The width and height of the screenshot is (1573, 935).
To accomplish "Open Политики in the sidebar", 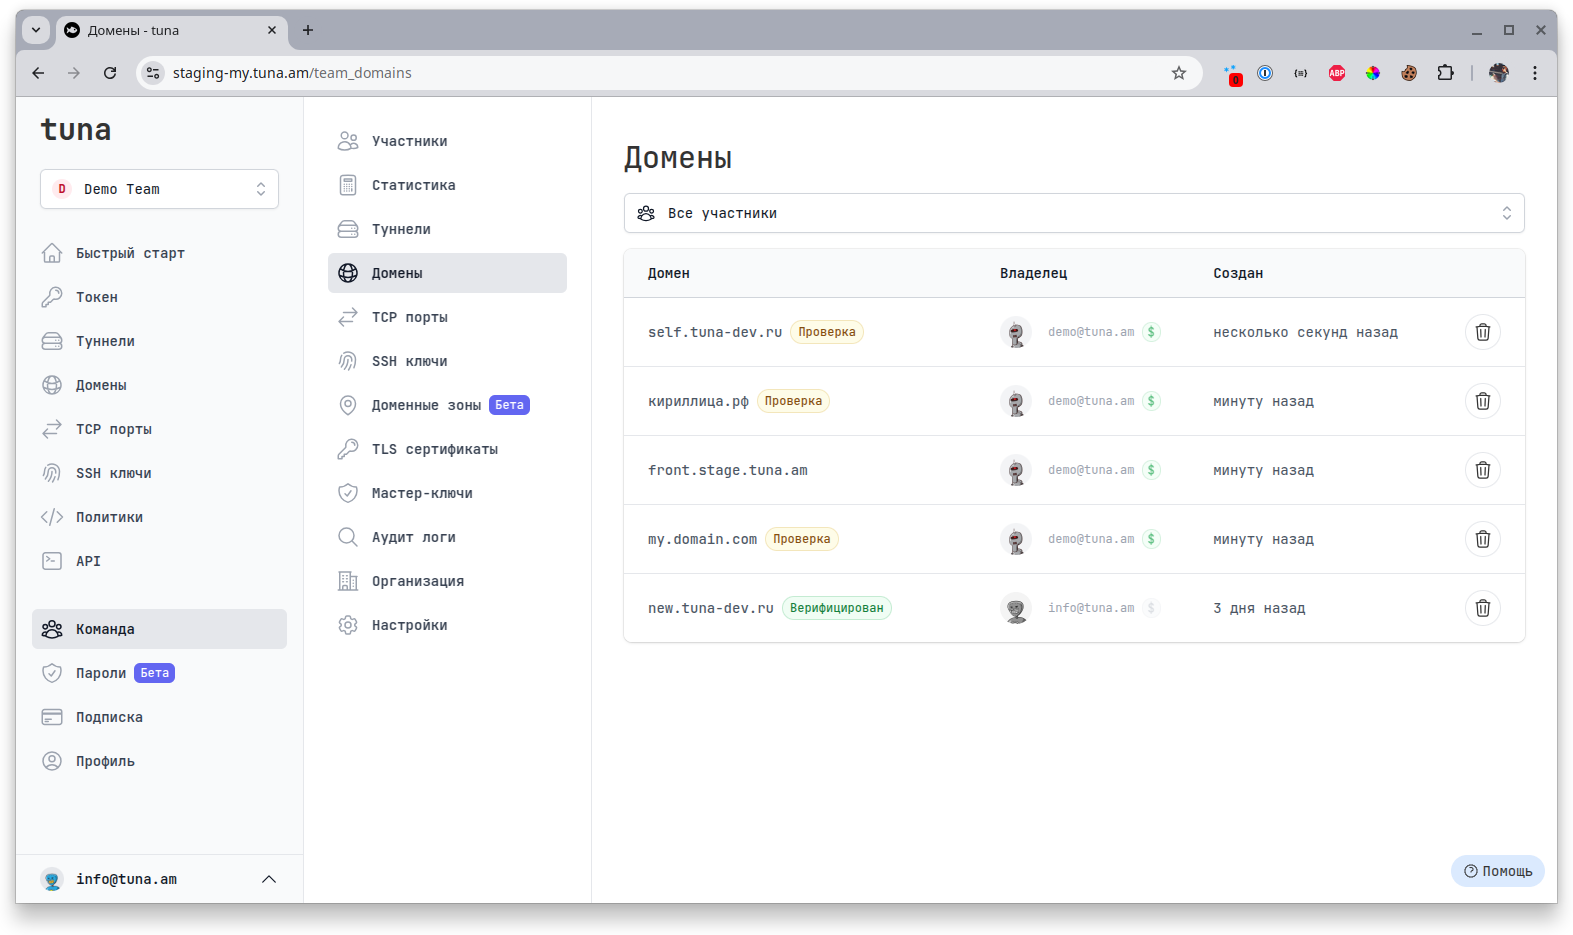I will (159, 517).
